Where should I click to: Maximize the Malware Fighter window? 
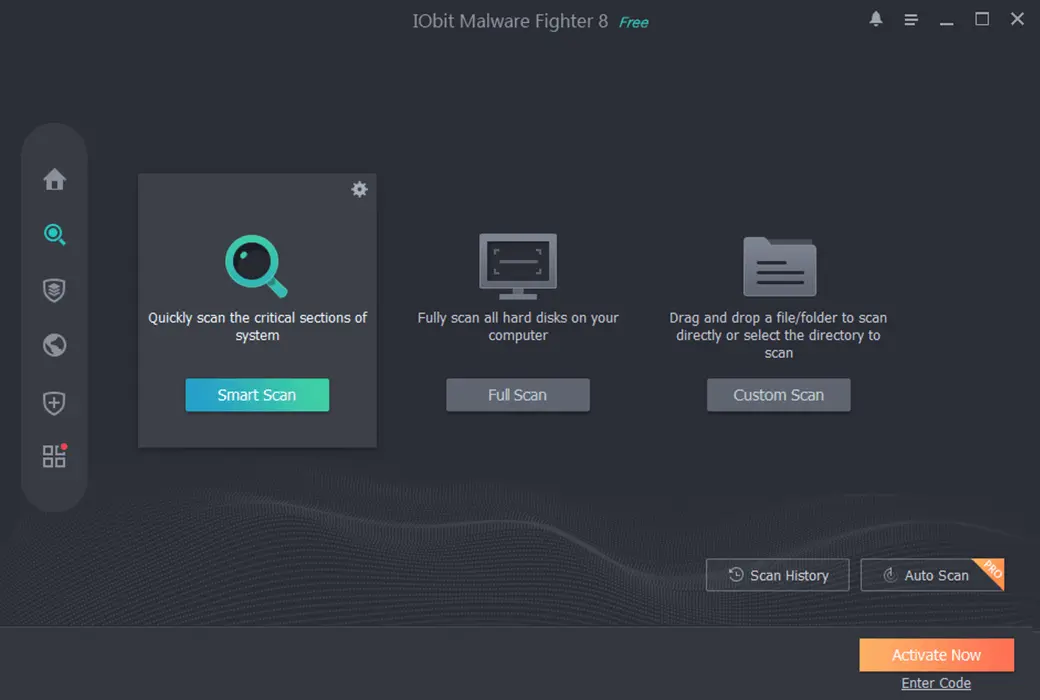tap(982, 19)
